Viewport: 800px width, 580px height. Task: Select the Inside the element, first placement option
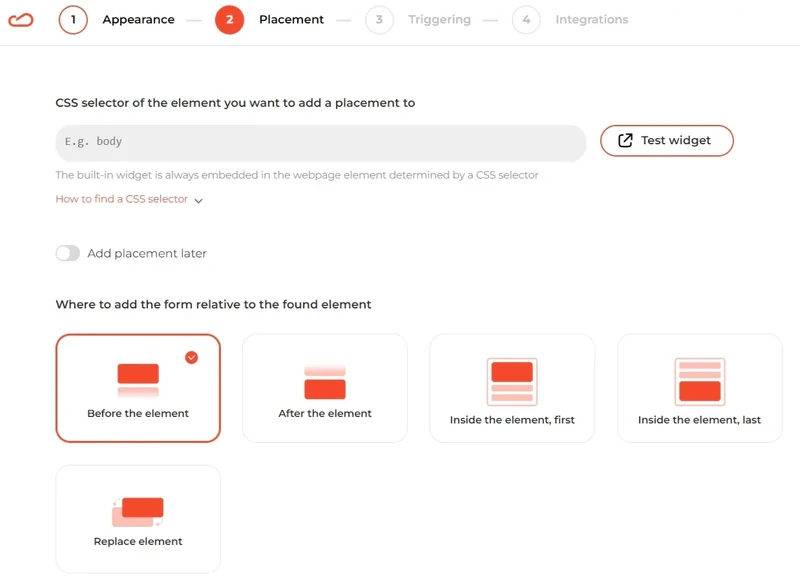coord(512,388)
